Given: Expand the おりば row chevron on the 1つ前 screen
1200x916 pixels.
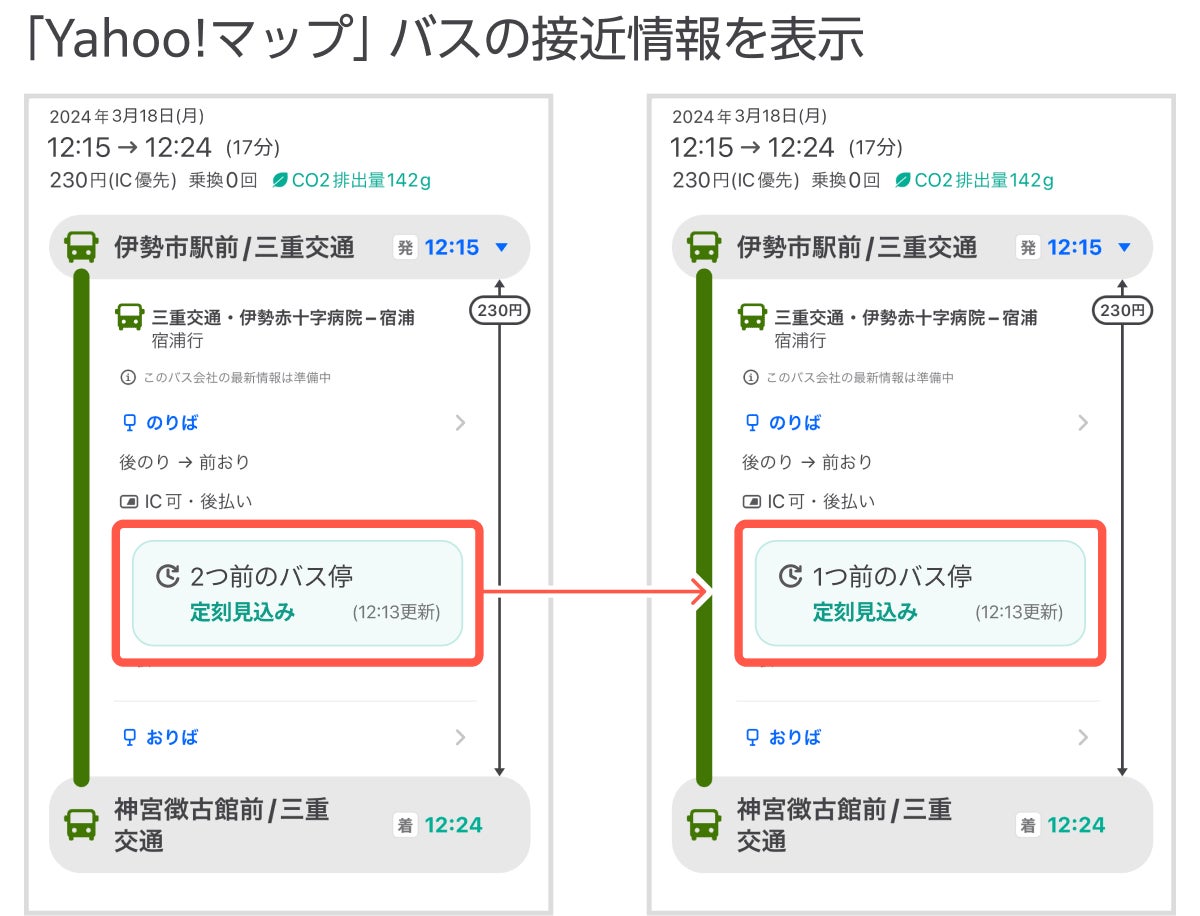Looking at the screenshot, I should point(1083,737).
